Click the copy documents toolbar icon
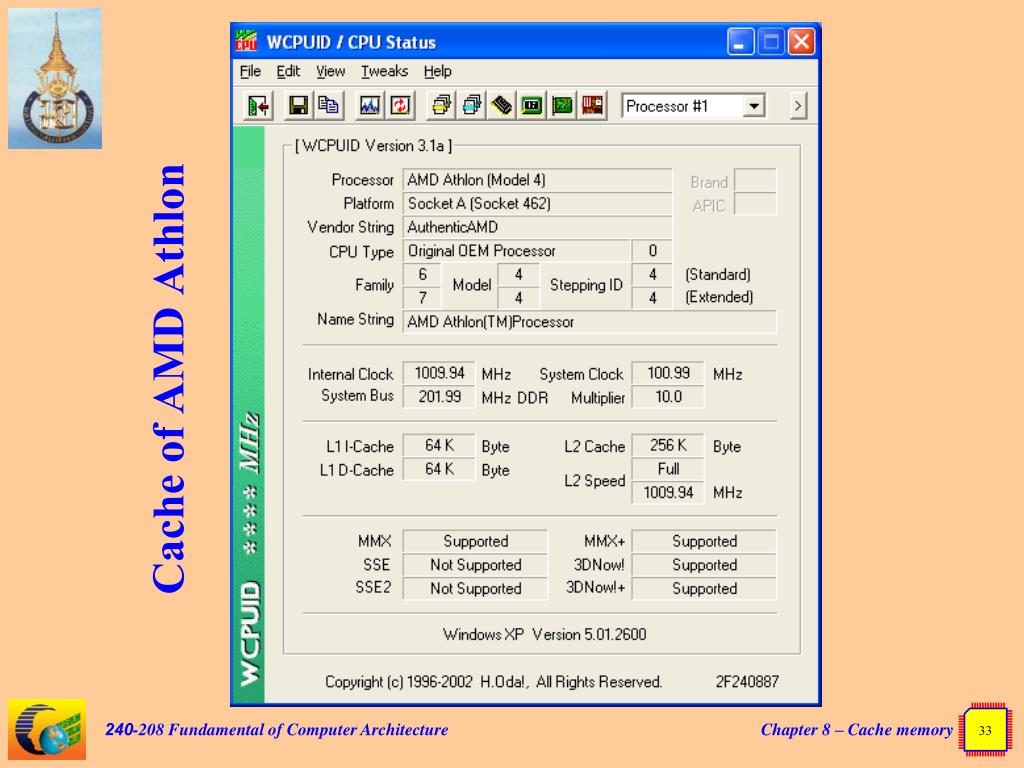This screenshot has height=768, width=1024. click(x=328, y=106)
